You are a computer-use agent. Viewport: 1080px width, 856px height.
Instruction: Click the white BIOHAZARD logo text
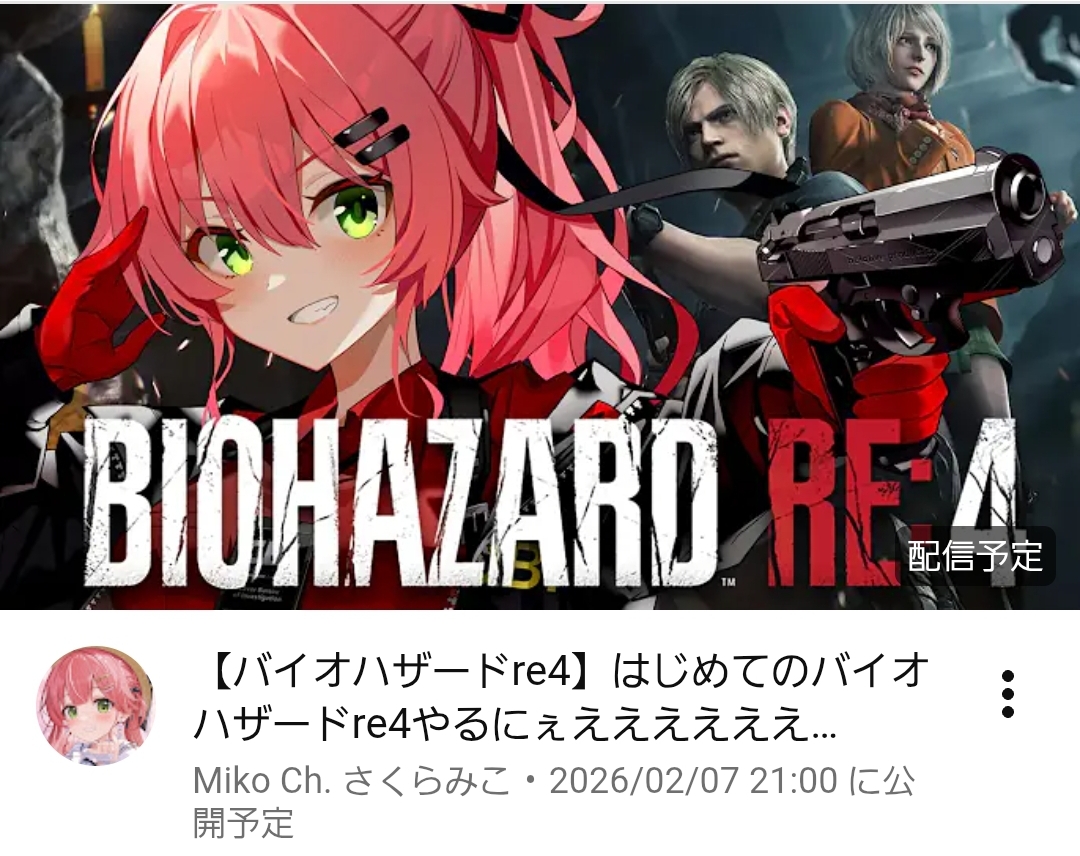coord(398,501)
